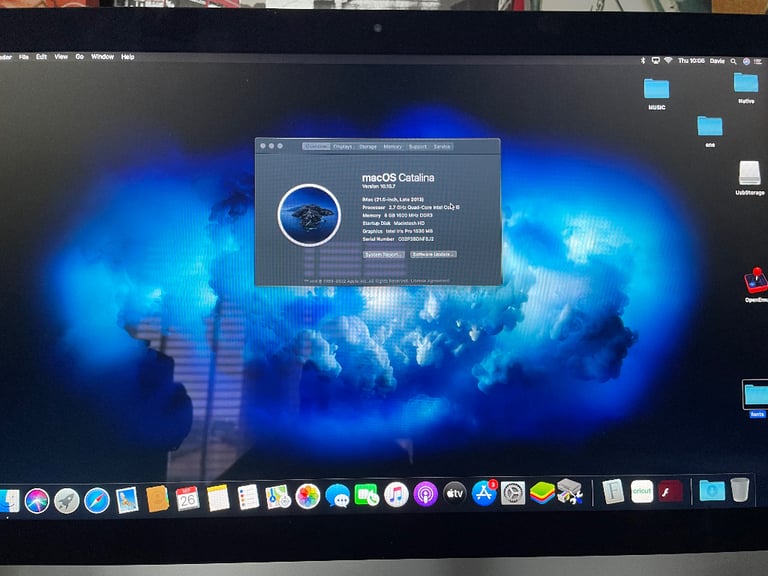
Task: Open the Go menu
Action: pos(79,57)
